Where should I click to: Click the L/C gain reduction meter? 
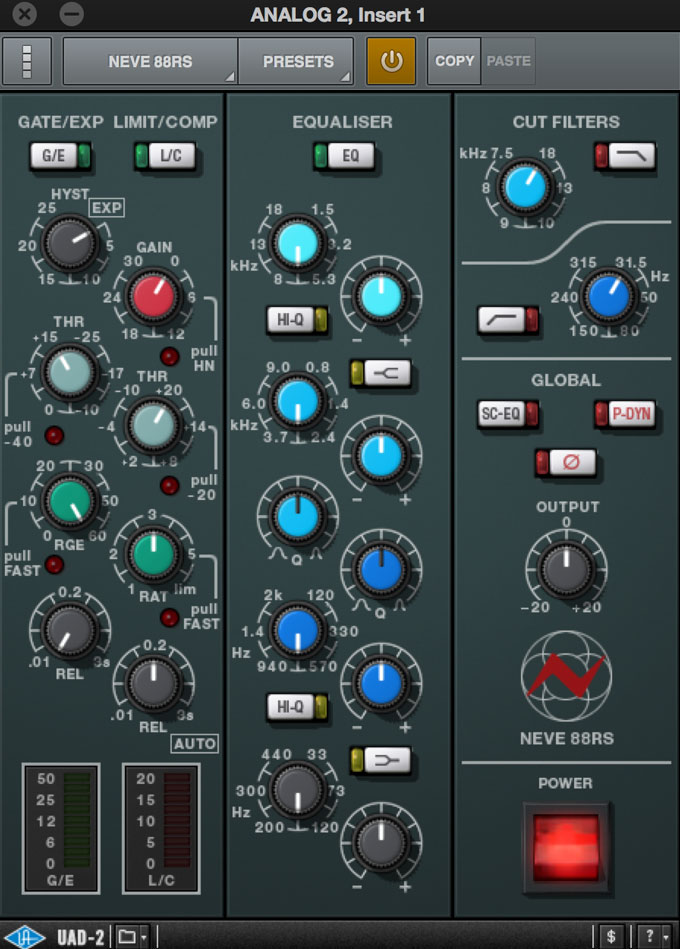pos(162,828)
